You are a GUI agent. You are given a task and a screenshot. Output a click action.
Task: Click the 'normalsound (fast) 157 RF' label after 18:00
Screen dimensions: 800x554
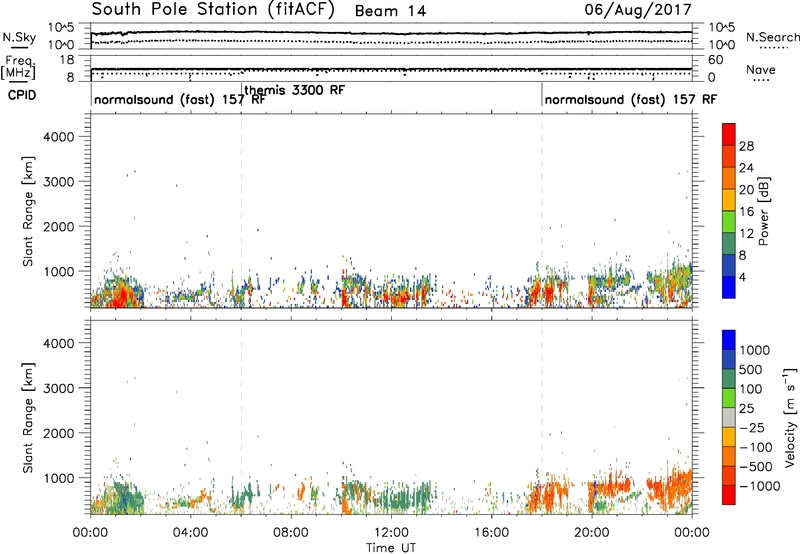click(x=631, y=99)
